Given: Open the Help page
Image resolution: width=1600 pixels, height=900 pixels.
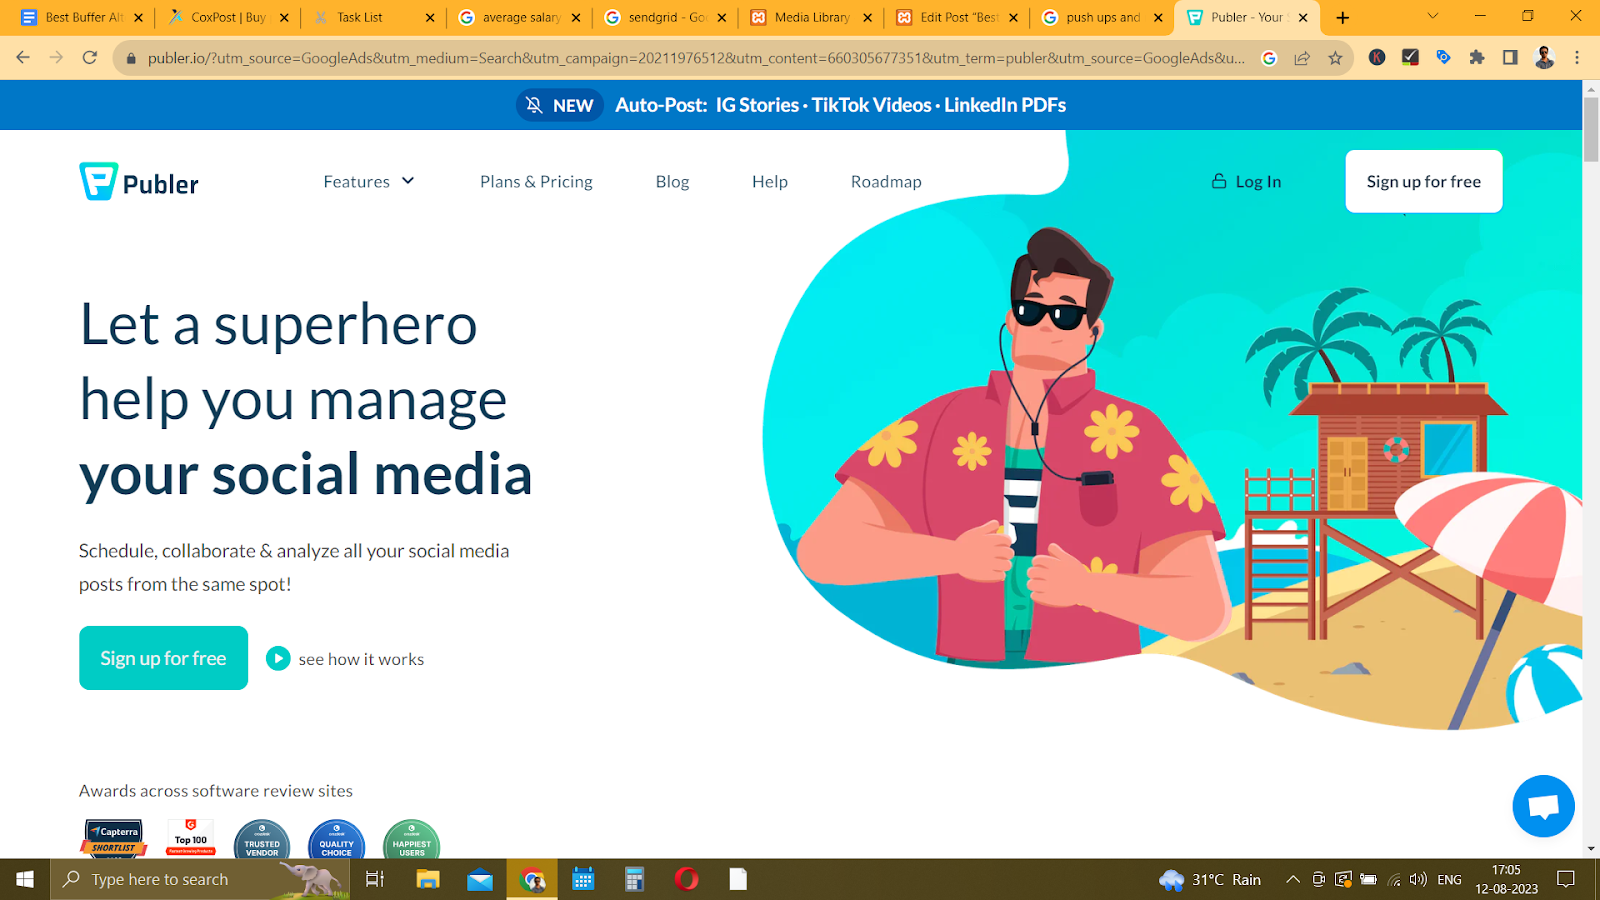Looking at the screenshot, I should [x=770, y=181].
